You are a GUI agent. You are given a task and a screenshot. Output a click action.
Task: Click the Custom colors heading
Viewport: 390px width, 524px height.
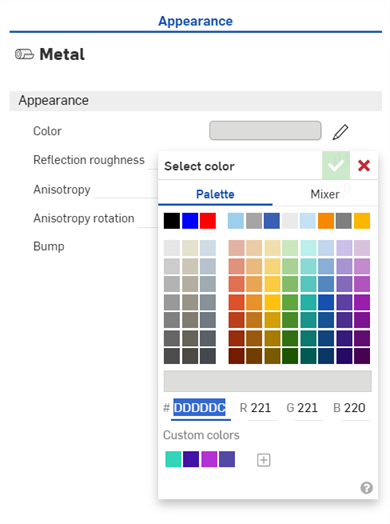[201, 435]
